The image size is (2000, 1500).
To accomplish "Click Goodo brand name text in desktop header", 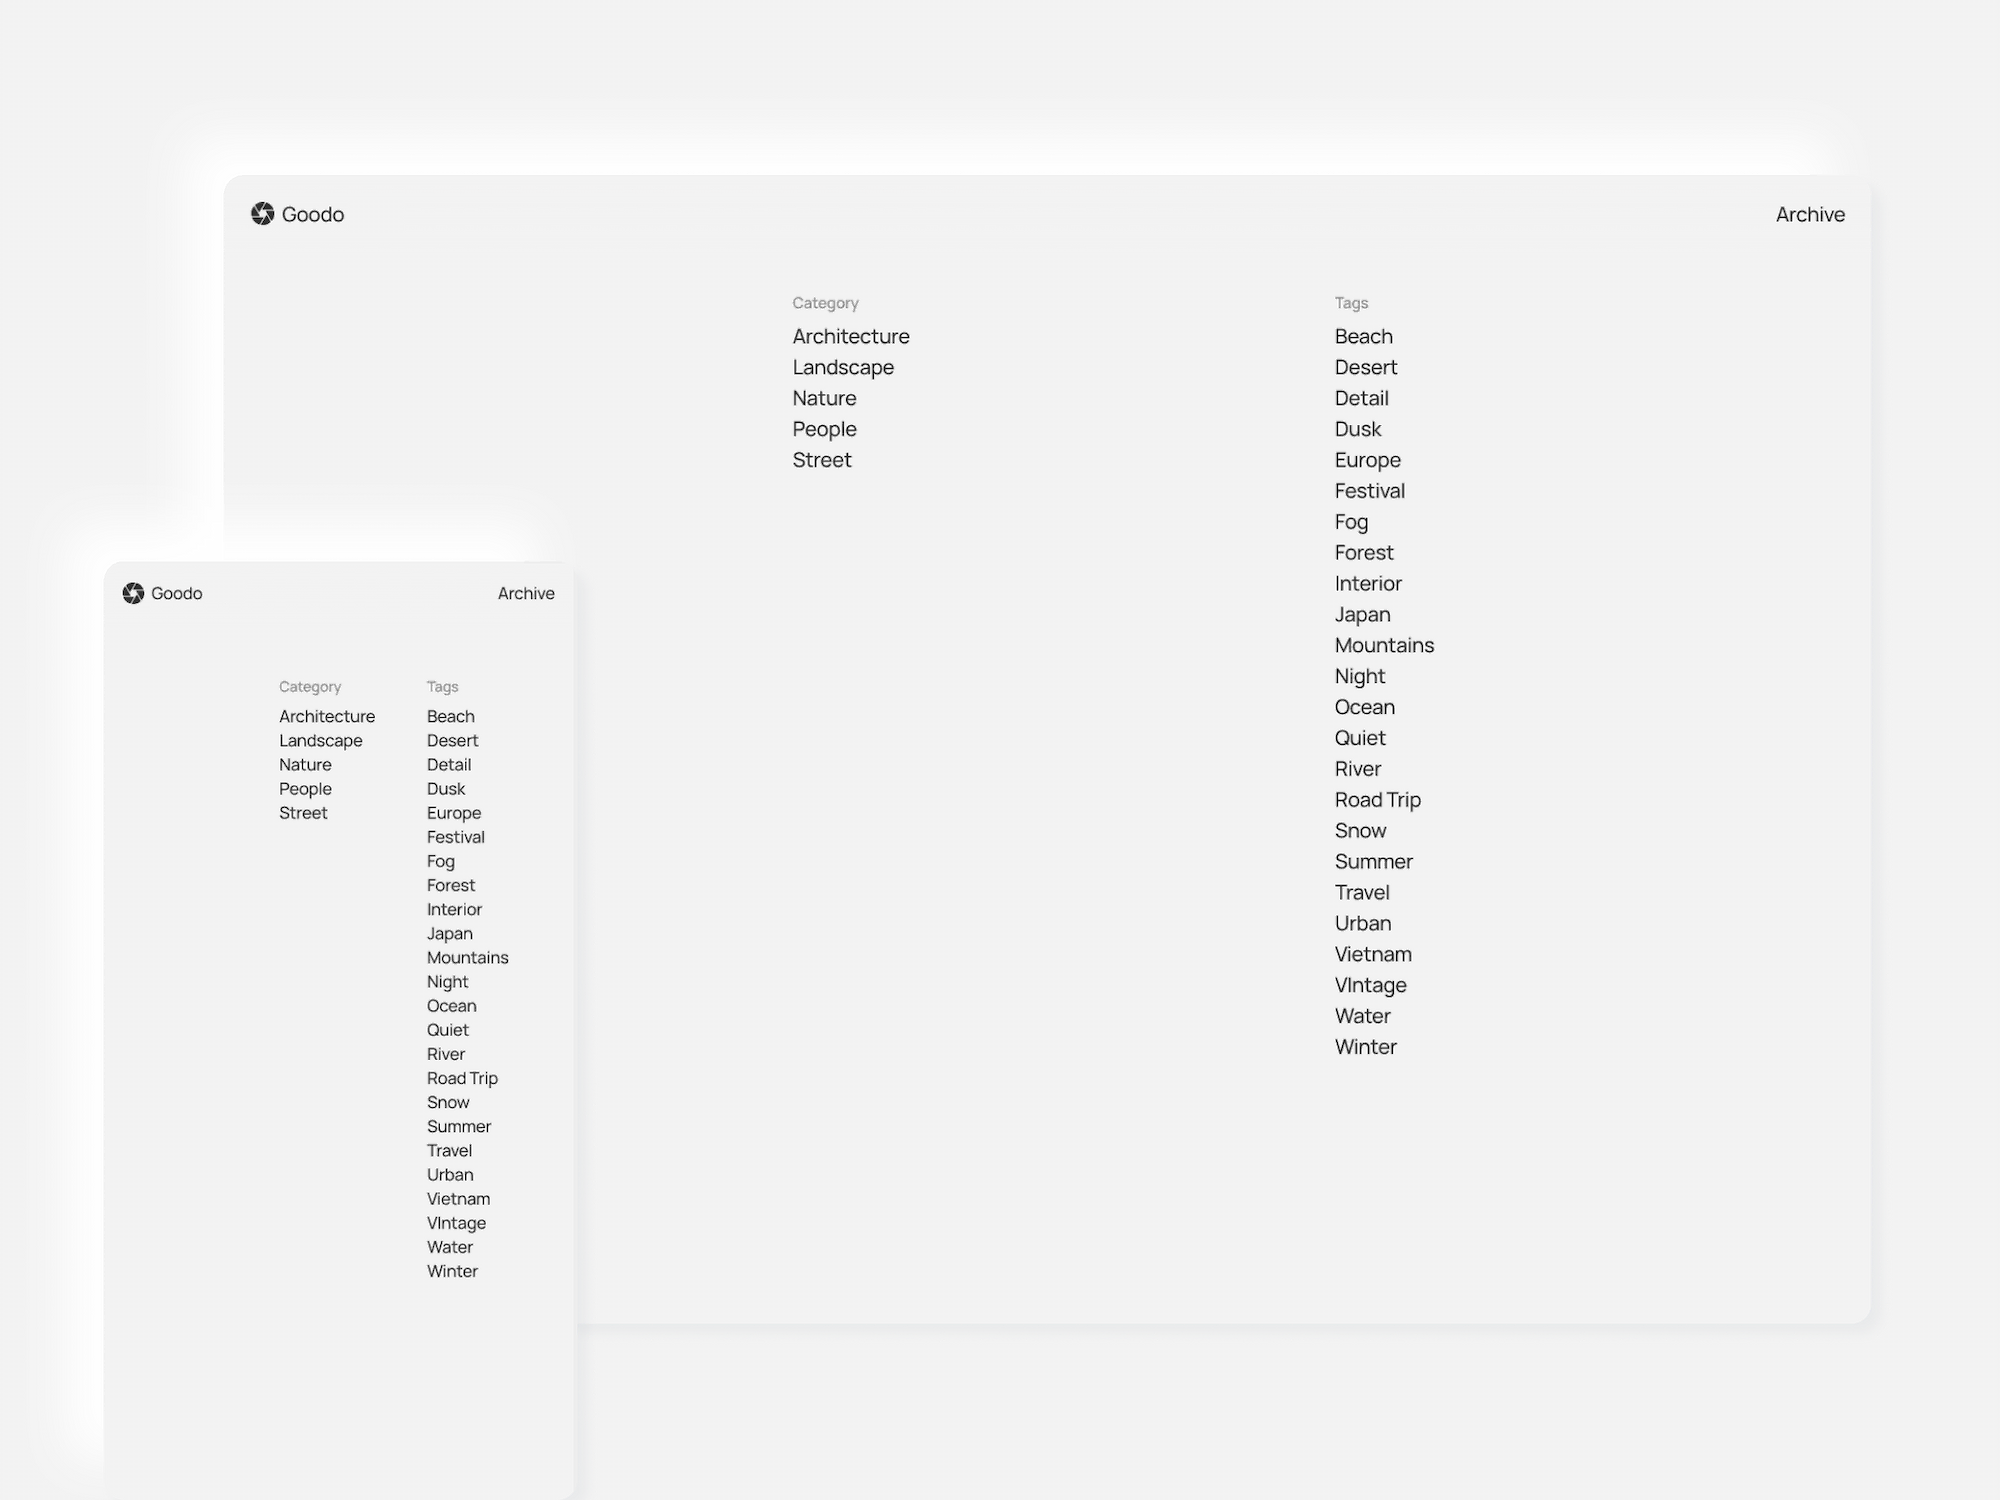I will (x=313, y=214).
